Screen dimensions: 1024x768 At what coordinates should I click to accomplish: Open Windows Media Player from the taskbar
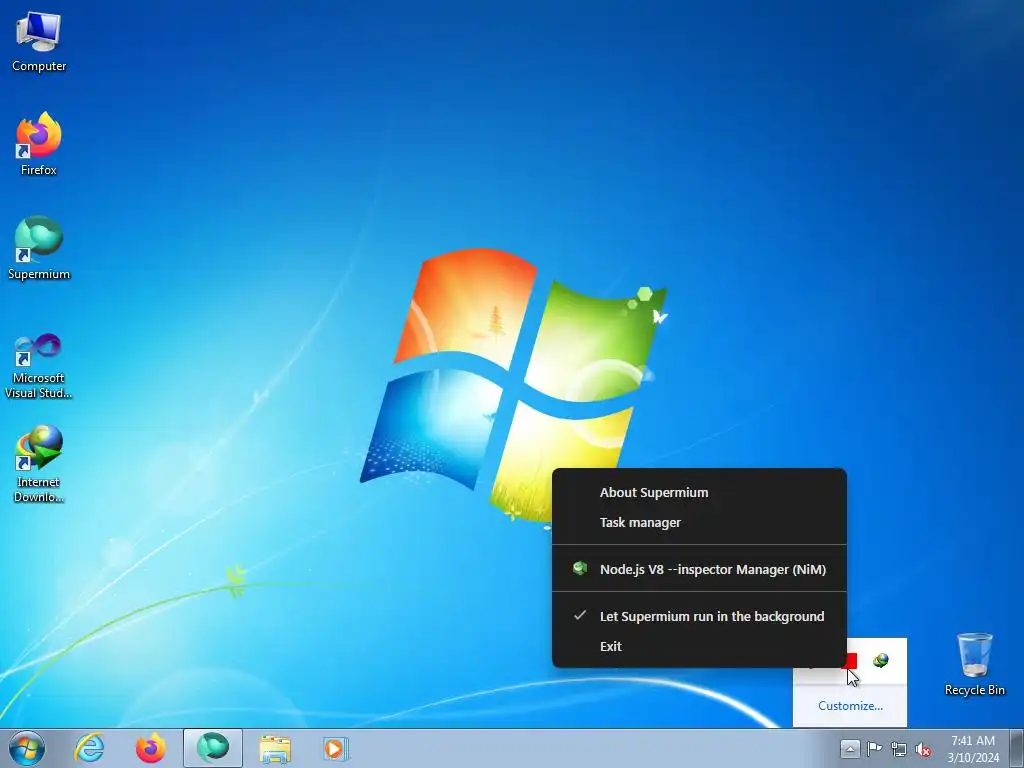tap(336, 748)
